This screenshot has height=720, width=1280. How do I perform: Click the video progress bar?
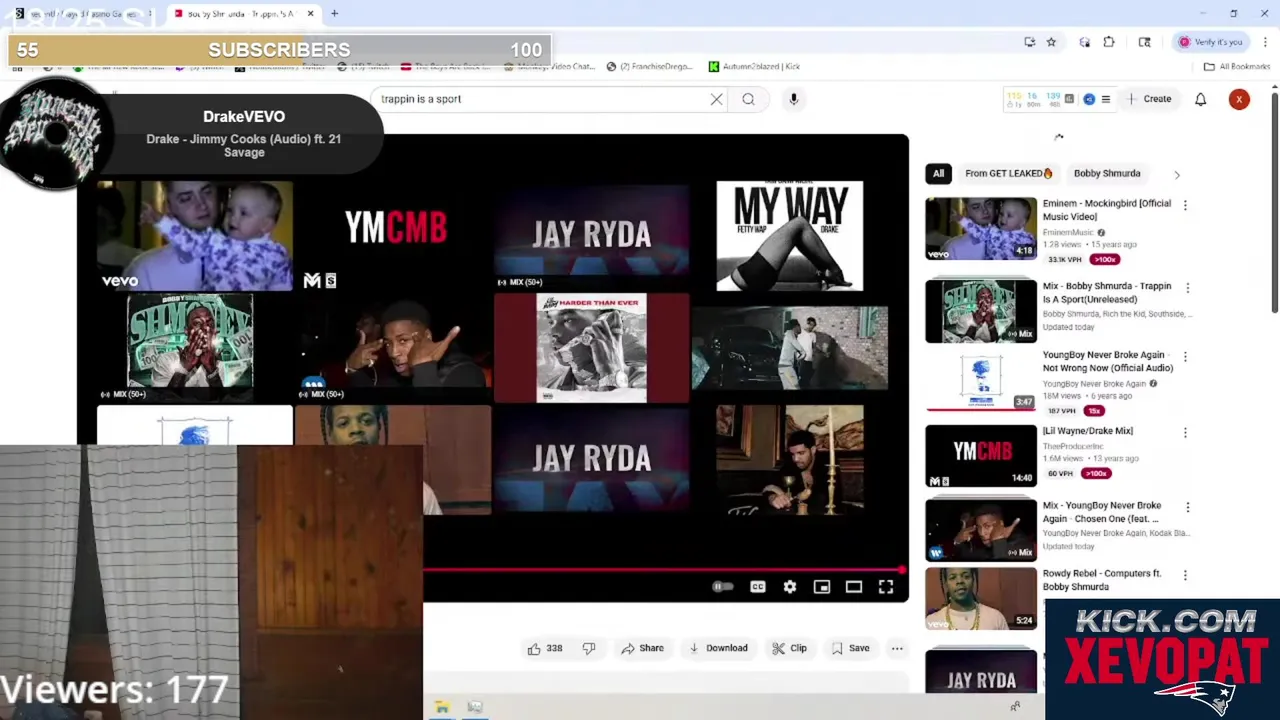tap(665, 570)
